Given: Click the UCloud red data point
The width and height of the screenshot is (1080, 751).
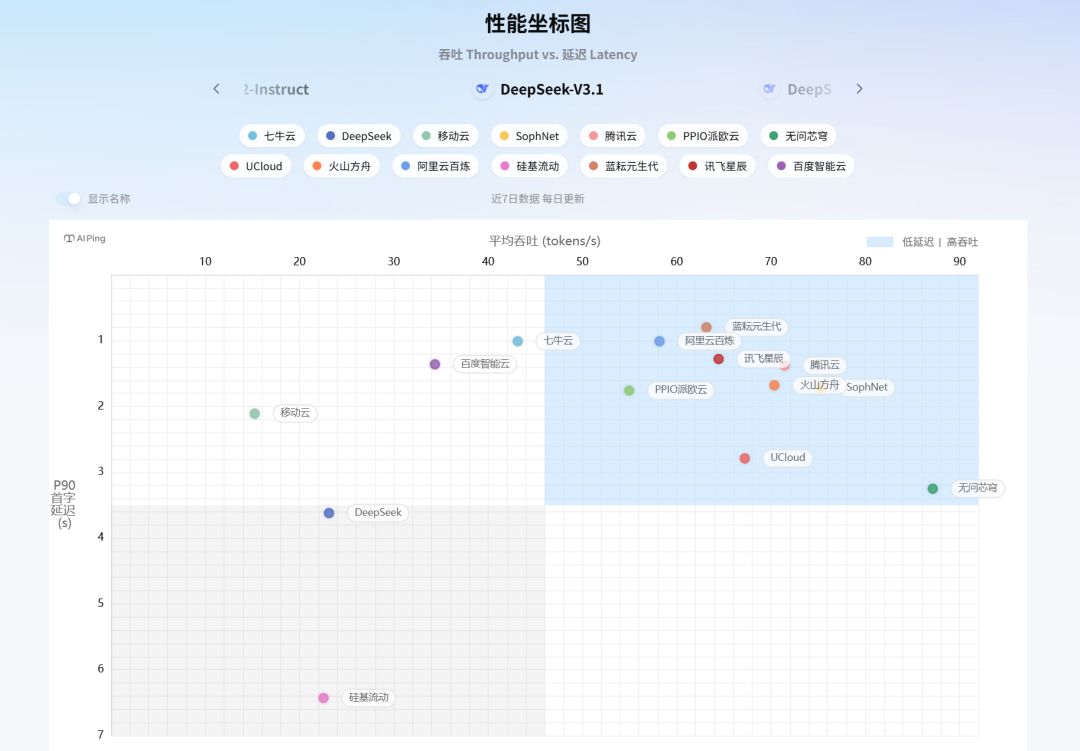Looking at the screenshot, I should point(745,458).
